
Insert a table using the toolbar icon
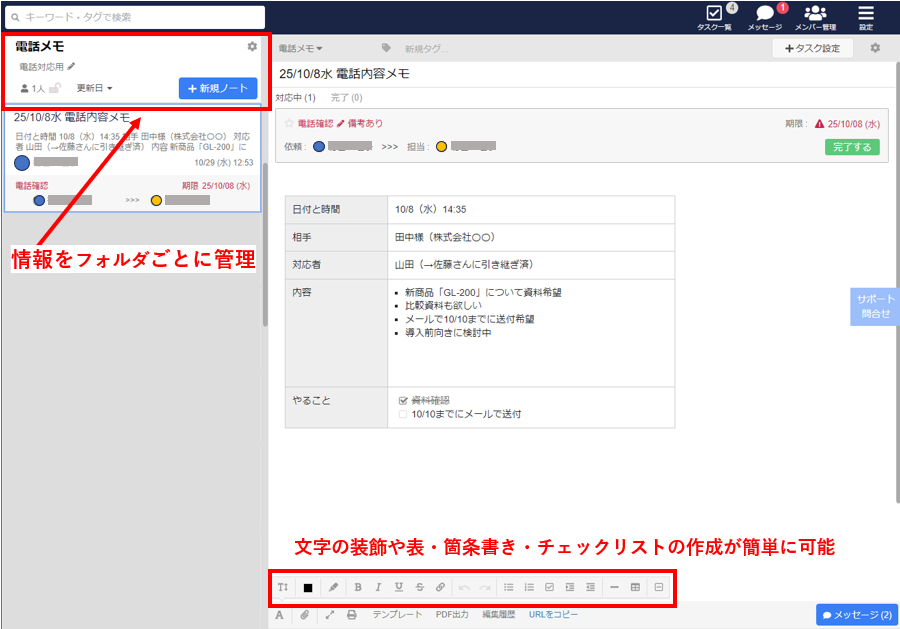[636, 587]
